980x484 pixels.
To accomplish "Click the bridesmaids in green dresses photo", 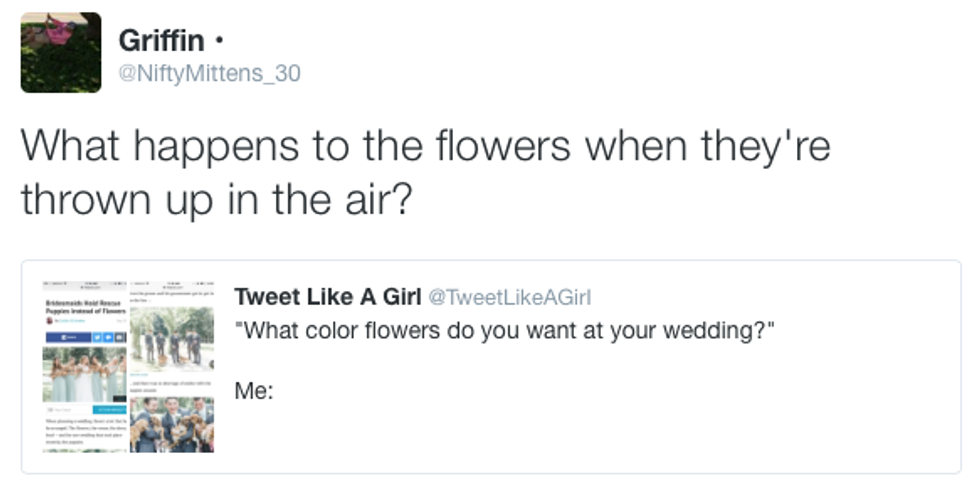I will (x=85, y=374).
